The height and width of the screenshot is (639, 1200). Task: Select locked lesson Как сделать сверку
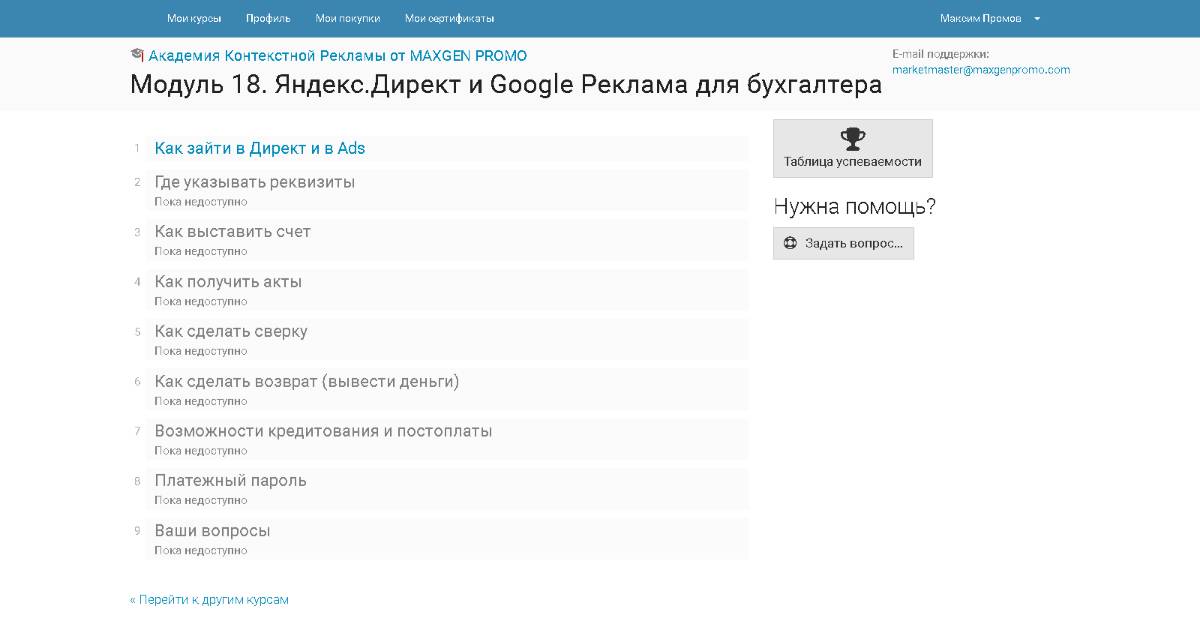coord(231,332)
